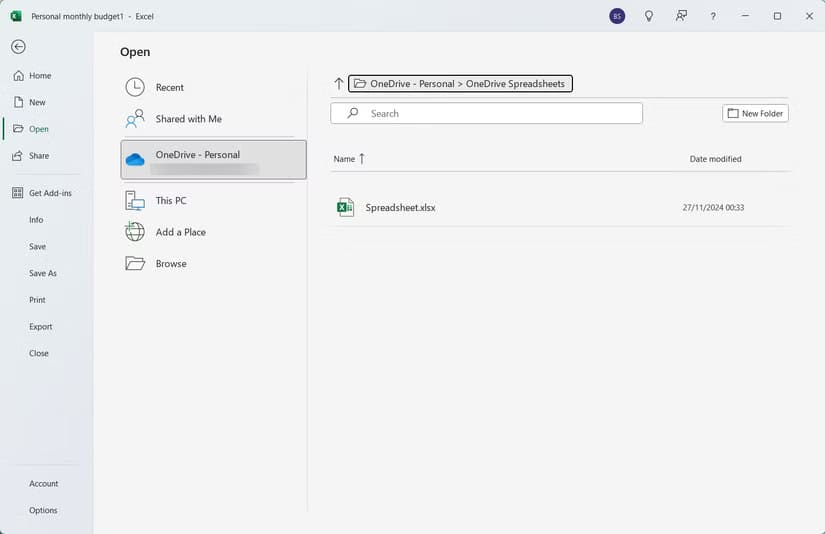Click the Excel logo in title bar
825x534 pixels.
tap(16, 16)
